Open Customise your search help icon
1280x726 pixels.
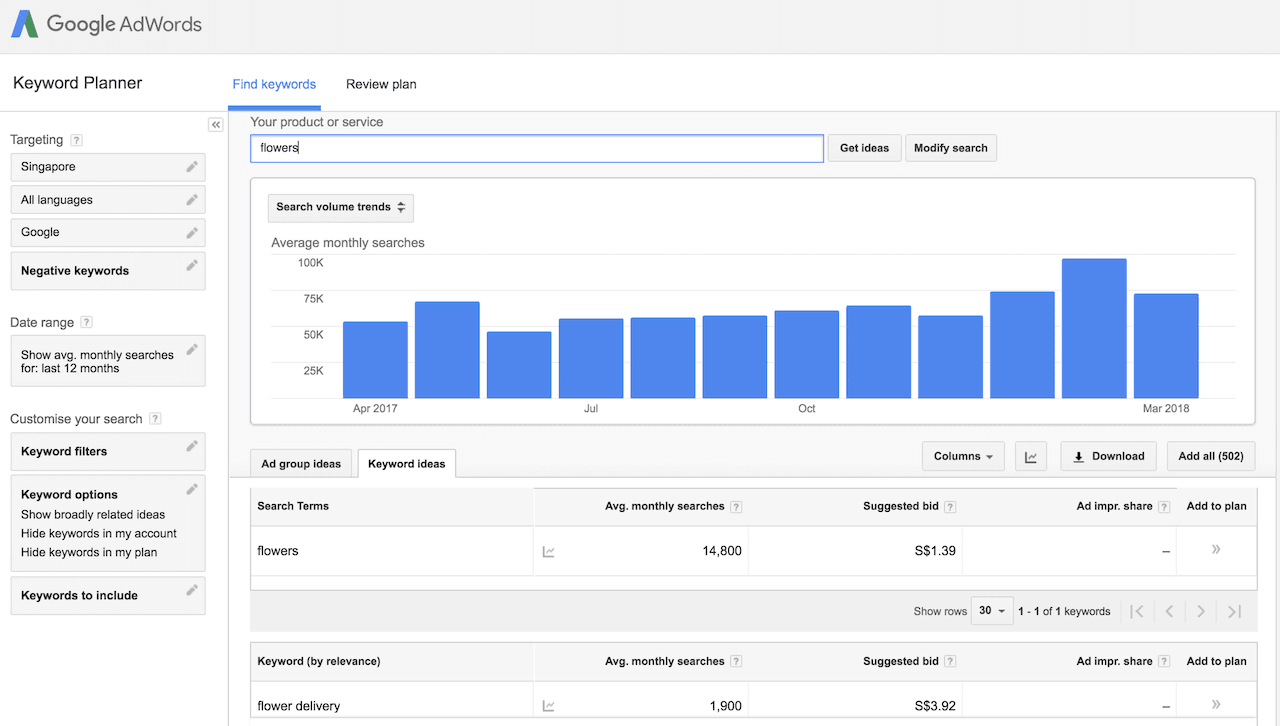pyautogui.click(x=155, y=418)
